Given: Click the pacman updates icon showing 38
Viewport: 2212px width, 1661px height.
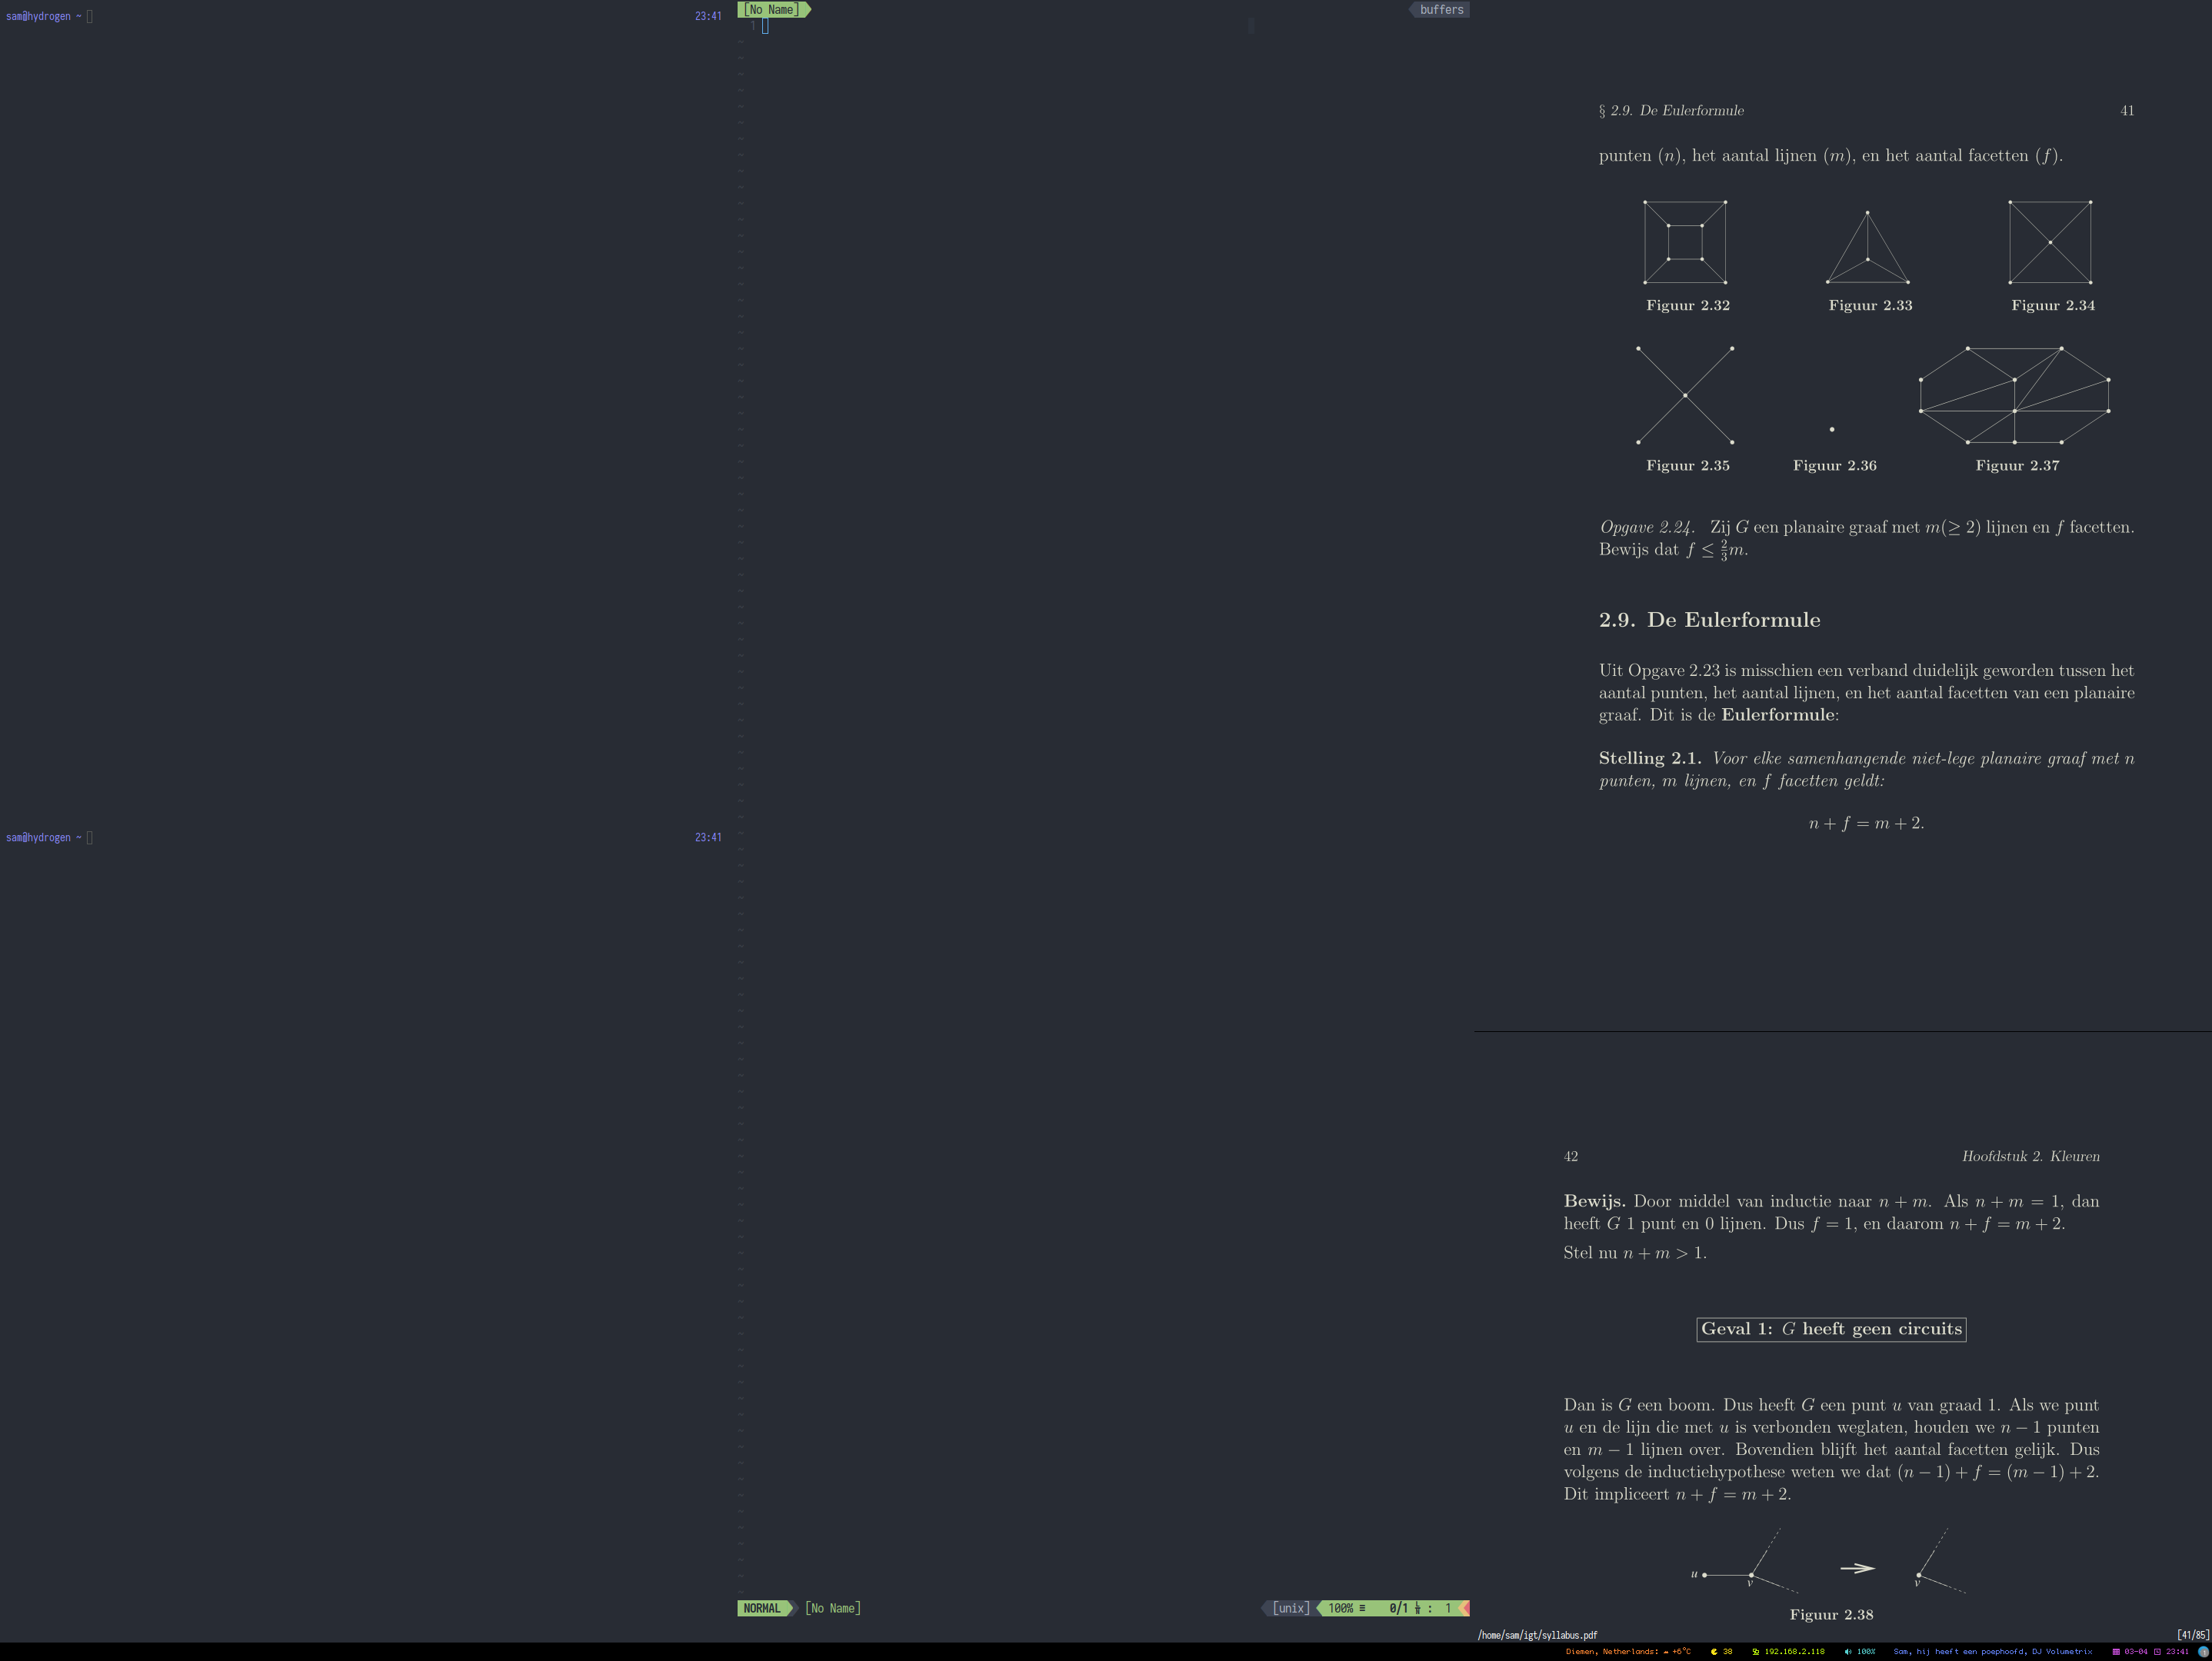Looking at the screenshot, I should [1714, 1652].
